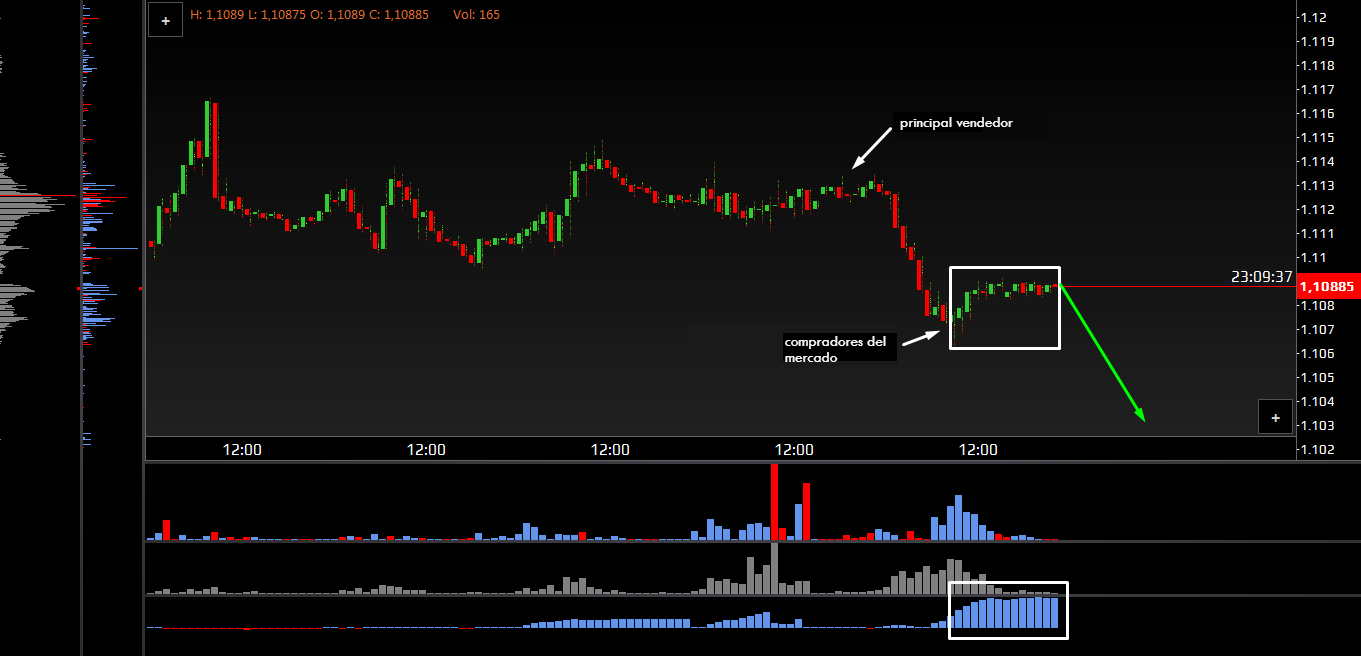Click the 'Vol: 165' volume readout
1361x656 pixels.
pyautogui.click(x=476, y=15)
